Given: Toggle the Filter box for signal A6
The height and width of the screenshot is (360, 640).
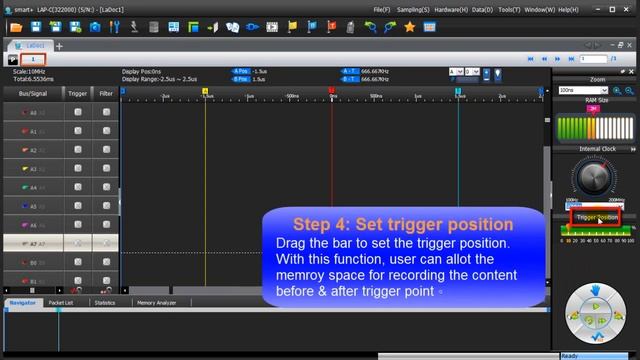Looking at the screenshot, I should tap(106, 224).
